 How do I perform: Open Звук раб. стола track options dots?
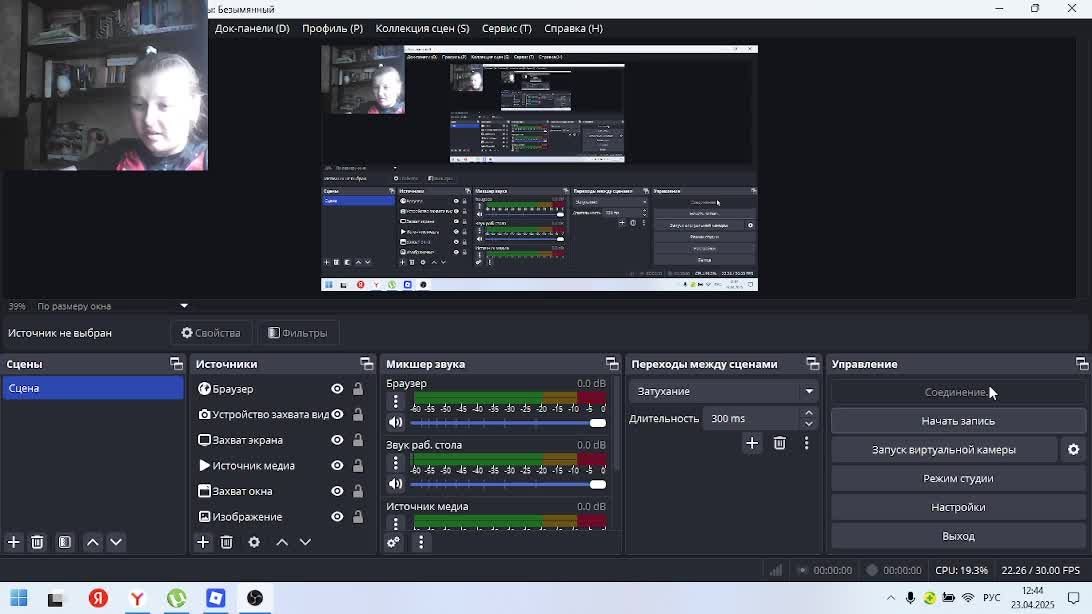pos(396,463)
